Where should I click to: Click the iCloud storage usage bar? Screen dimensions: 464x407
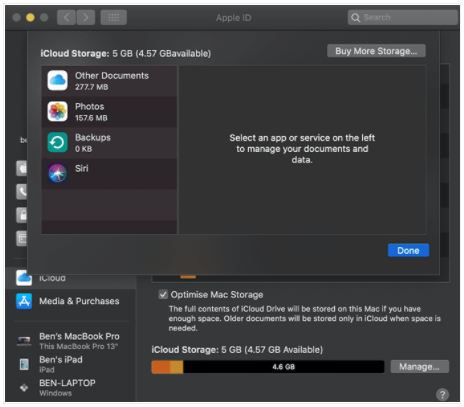(268, 367)
